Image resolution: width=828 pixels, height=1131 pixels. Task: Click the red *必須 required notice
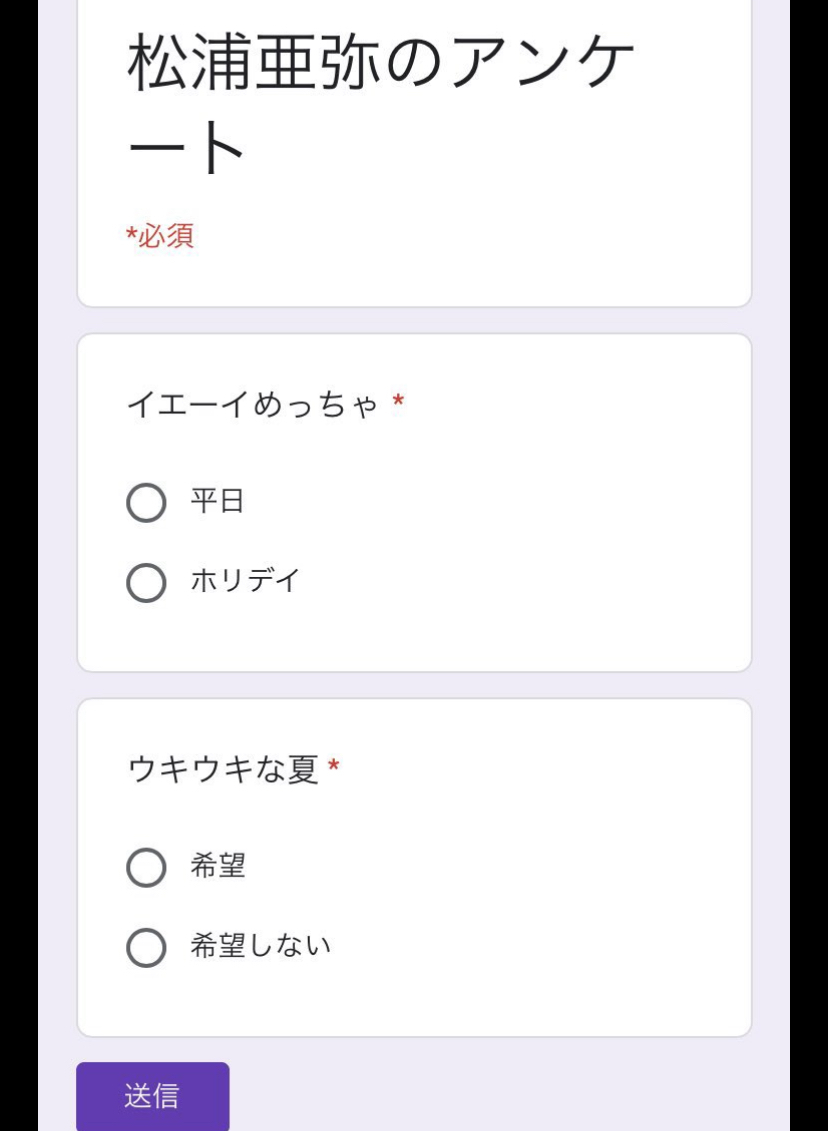point(160,236)
